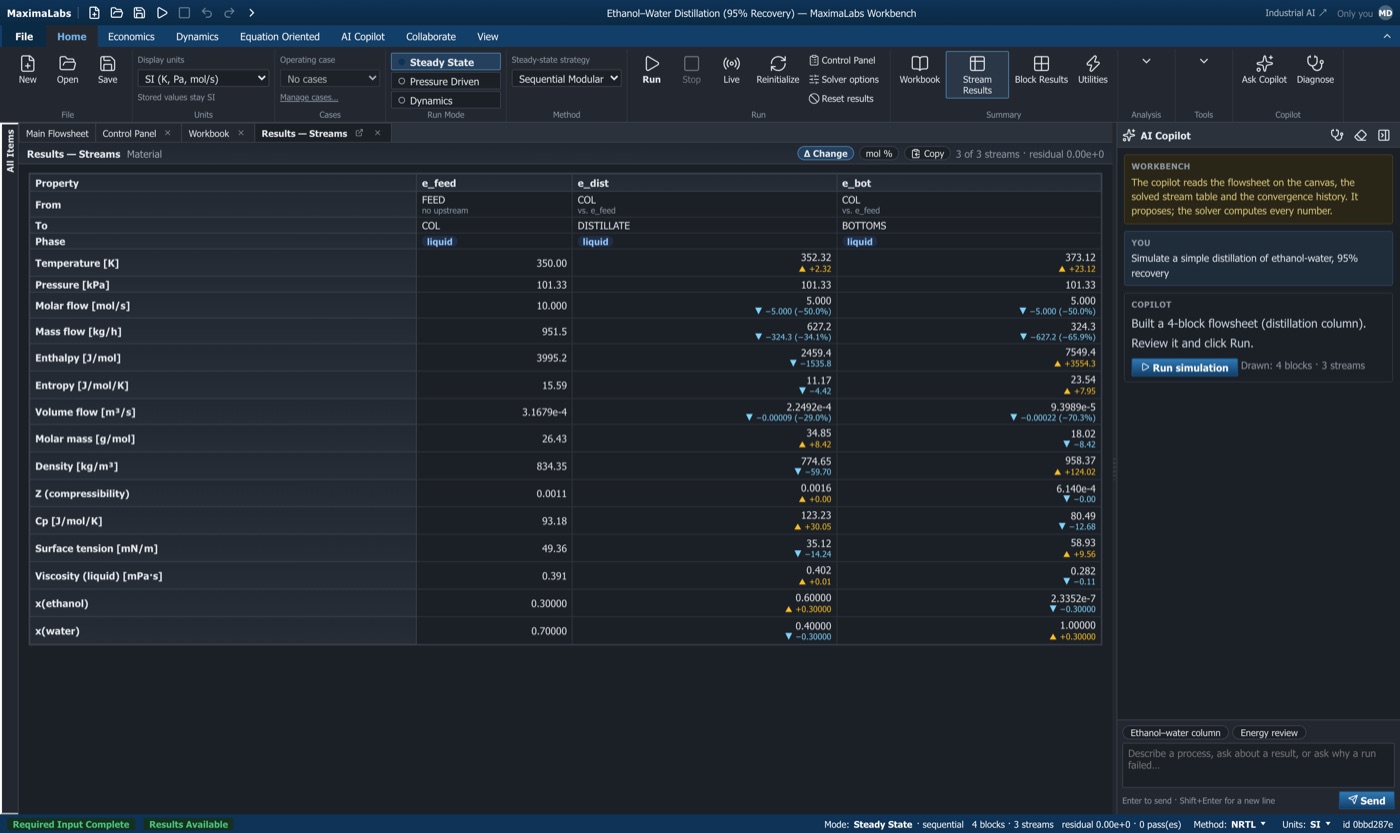Expand the Analysis ribbon group

point(1146,61)
